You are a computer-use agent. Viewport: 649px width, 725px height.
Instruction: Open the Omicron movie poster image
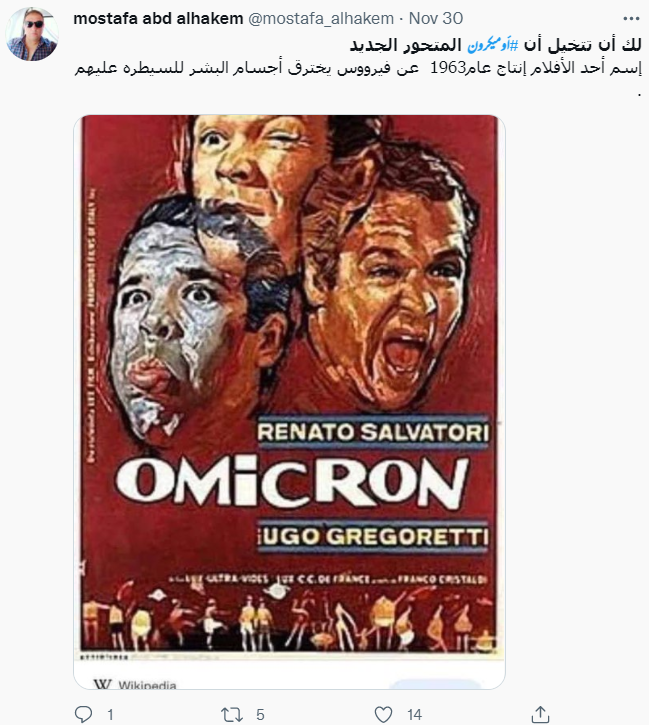(289, 386)
